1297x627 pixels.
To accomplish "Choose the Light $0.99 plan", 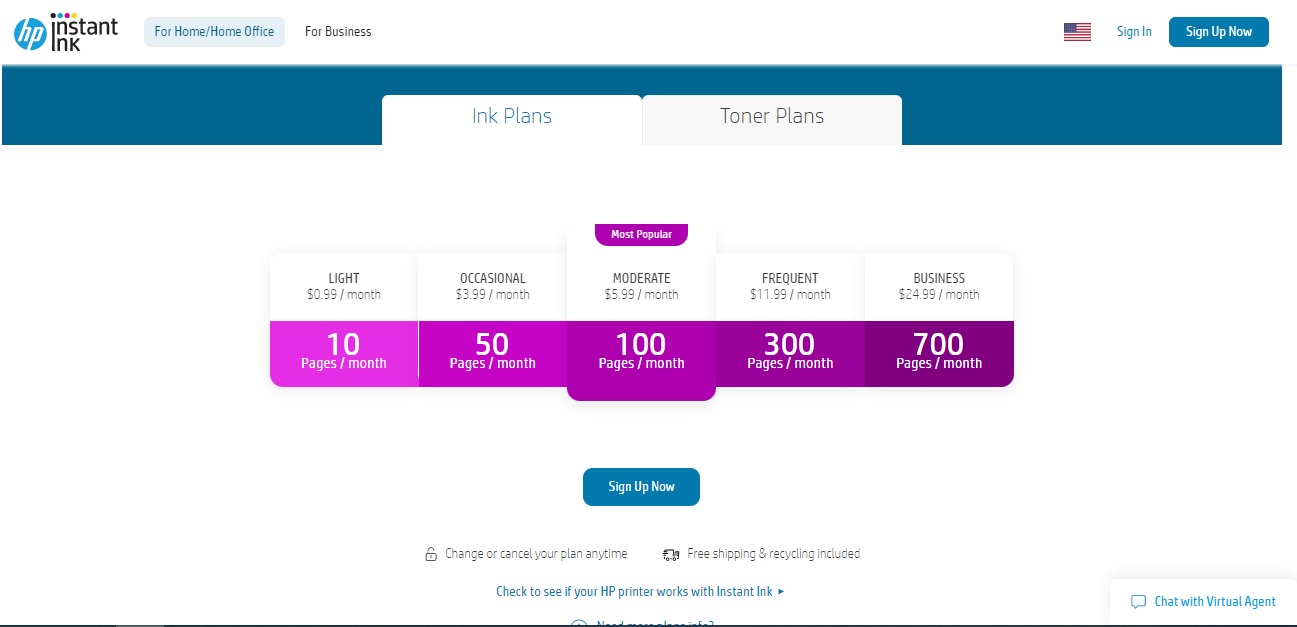I will [343, 286].
